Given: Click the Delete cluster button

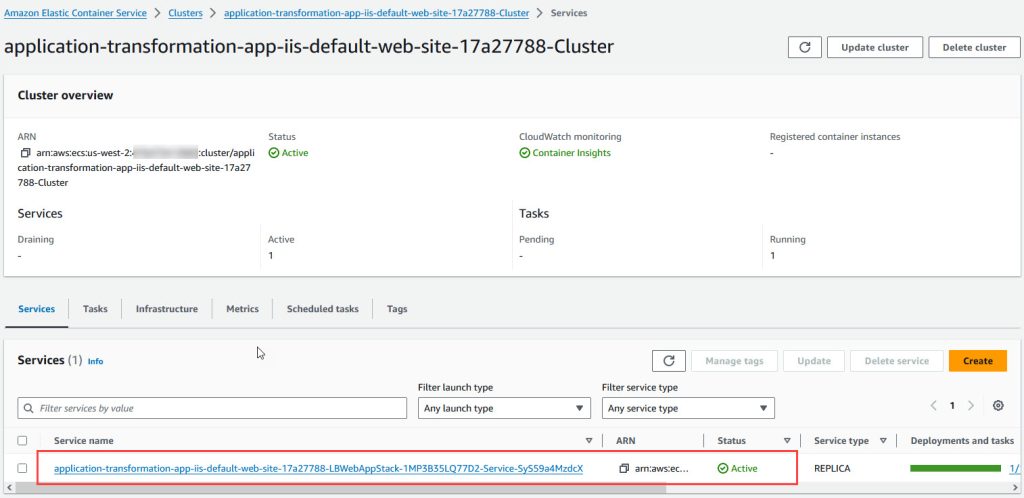Looking at the screenshot, I should click(x=974, y=48).
